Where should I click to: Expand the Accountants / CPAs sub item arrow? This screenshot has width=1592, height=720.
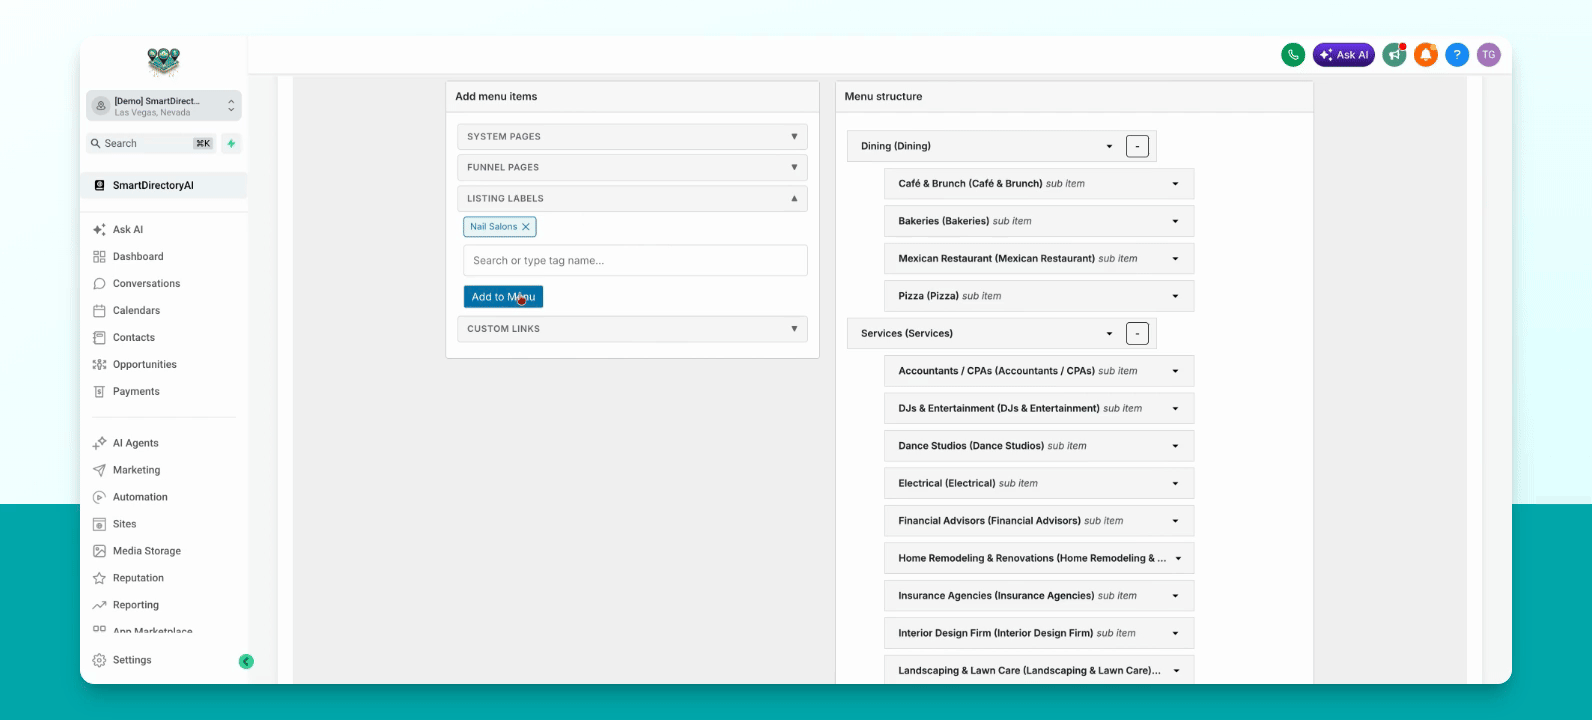coord(1175,371)
